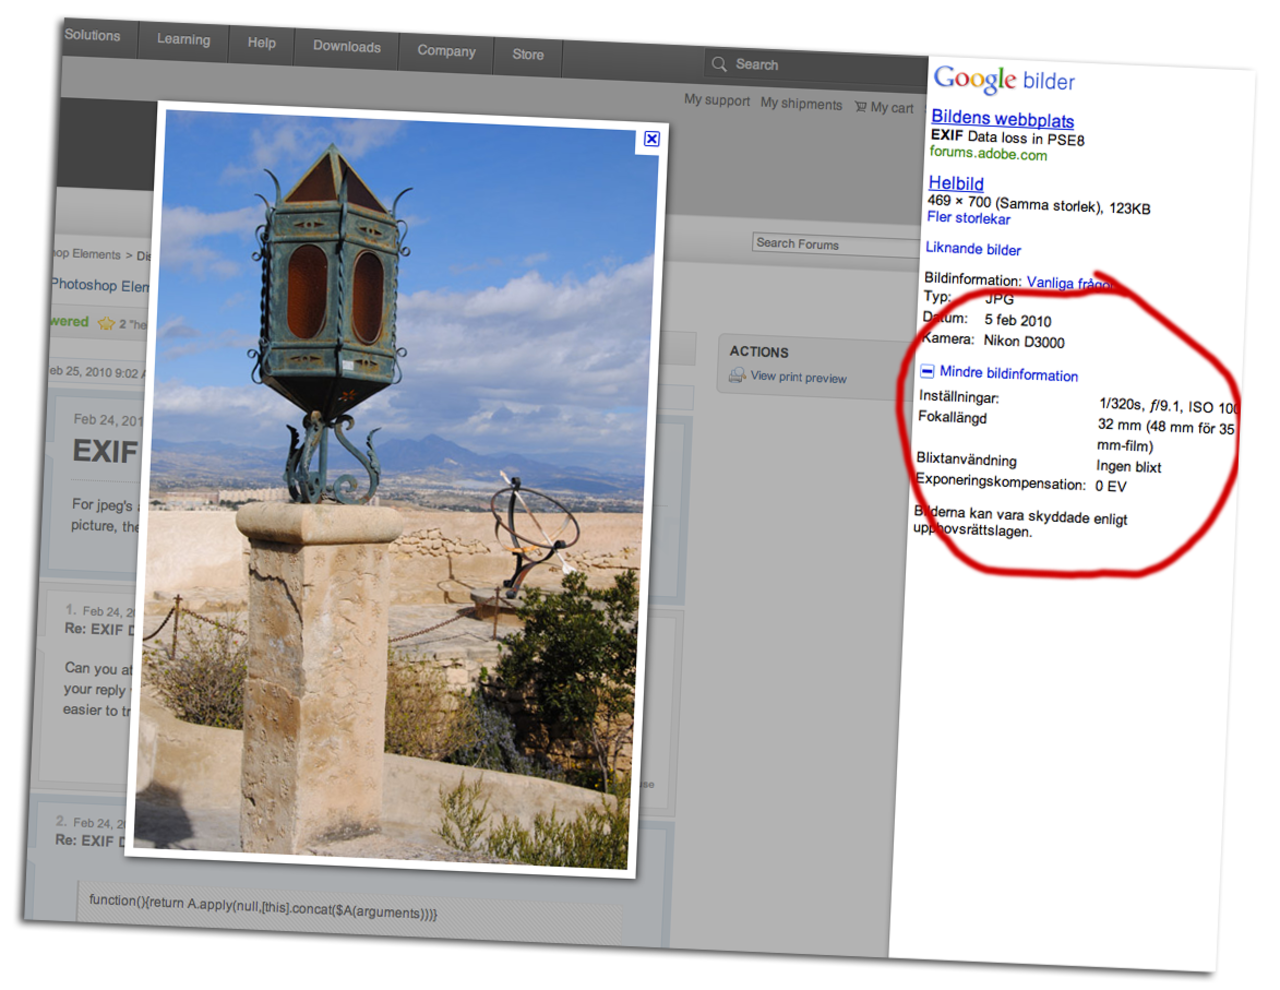Open the Solutions menu
This screenshot has width=1280, height=990.
(91, 34)
